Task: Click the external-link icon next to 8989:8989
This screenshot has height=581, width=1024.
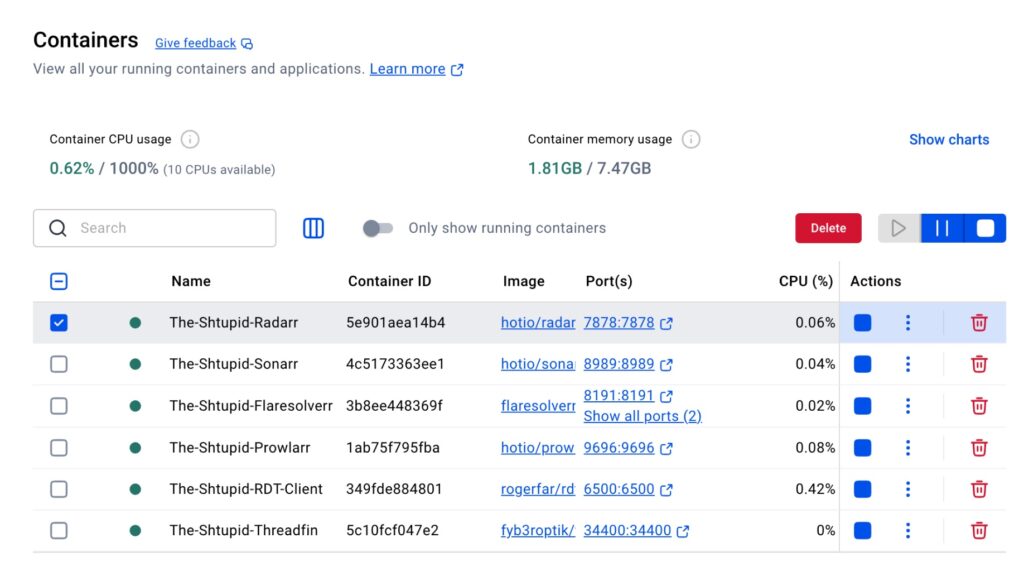Action: tap(666, 365)
